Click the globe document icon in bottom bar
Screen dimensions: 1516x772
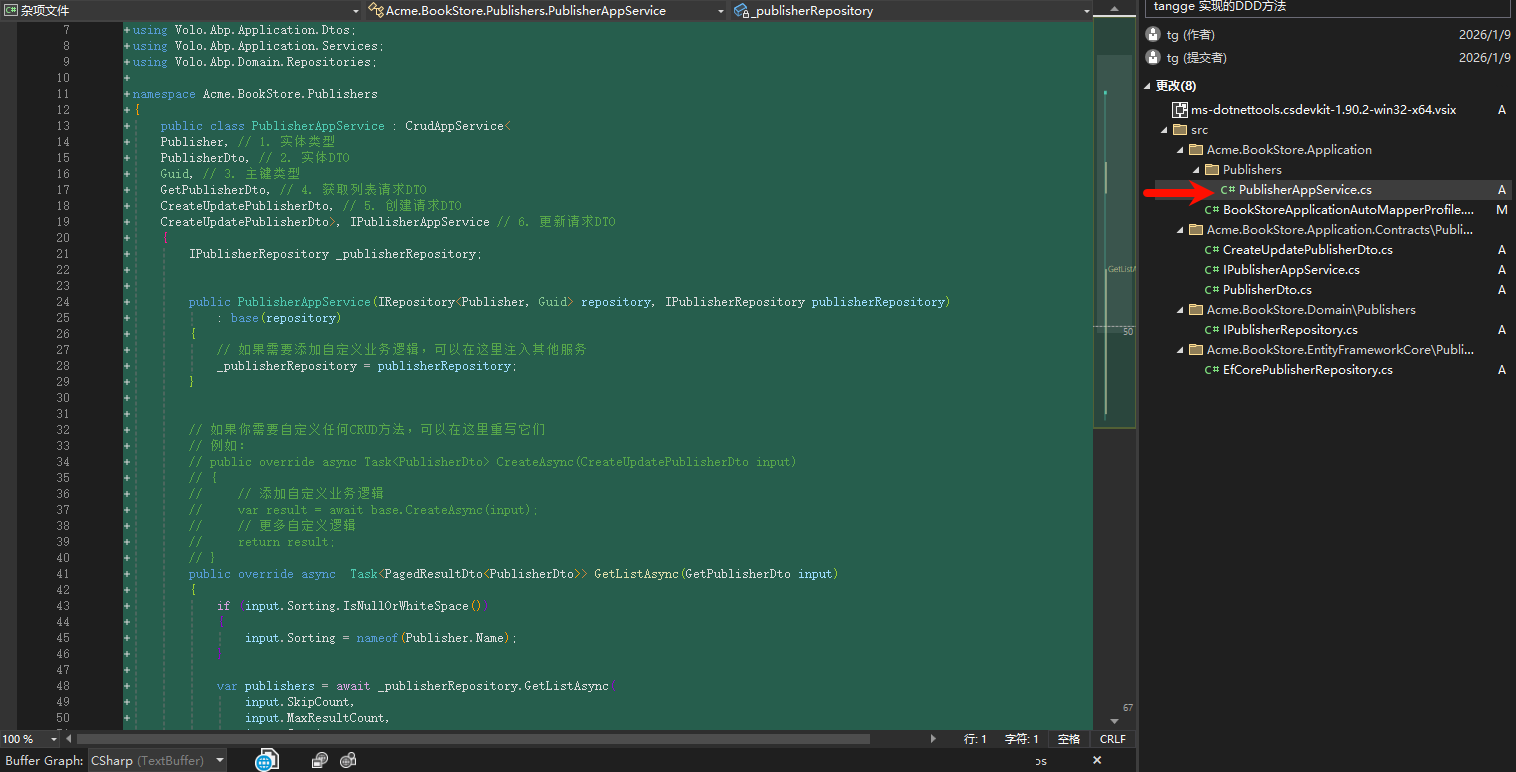pyautogui.click(x=266, y=760)
